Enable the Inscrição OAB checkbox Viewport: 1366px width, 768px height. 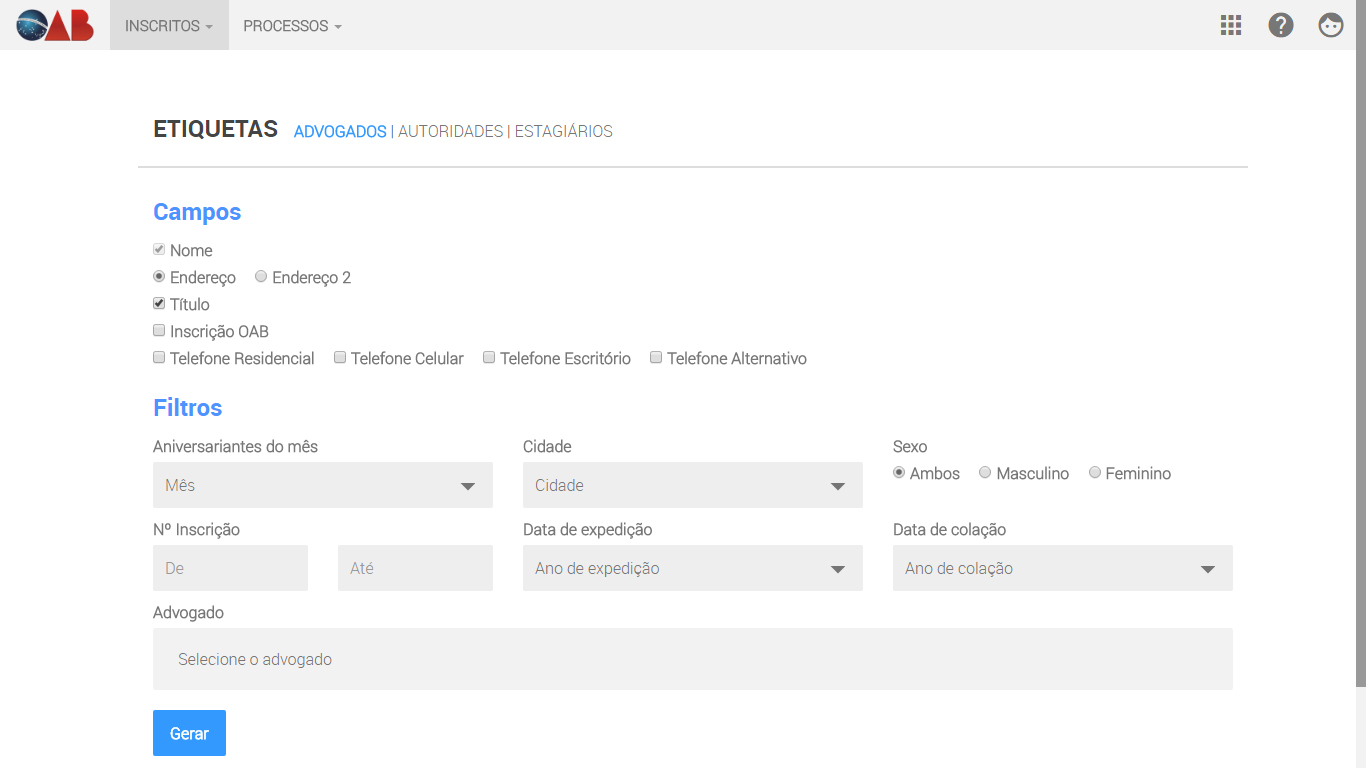[159, 331]
